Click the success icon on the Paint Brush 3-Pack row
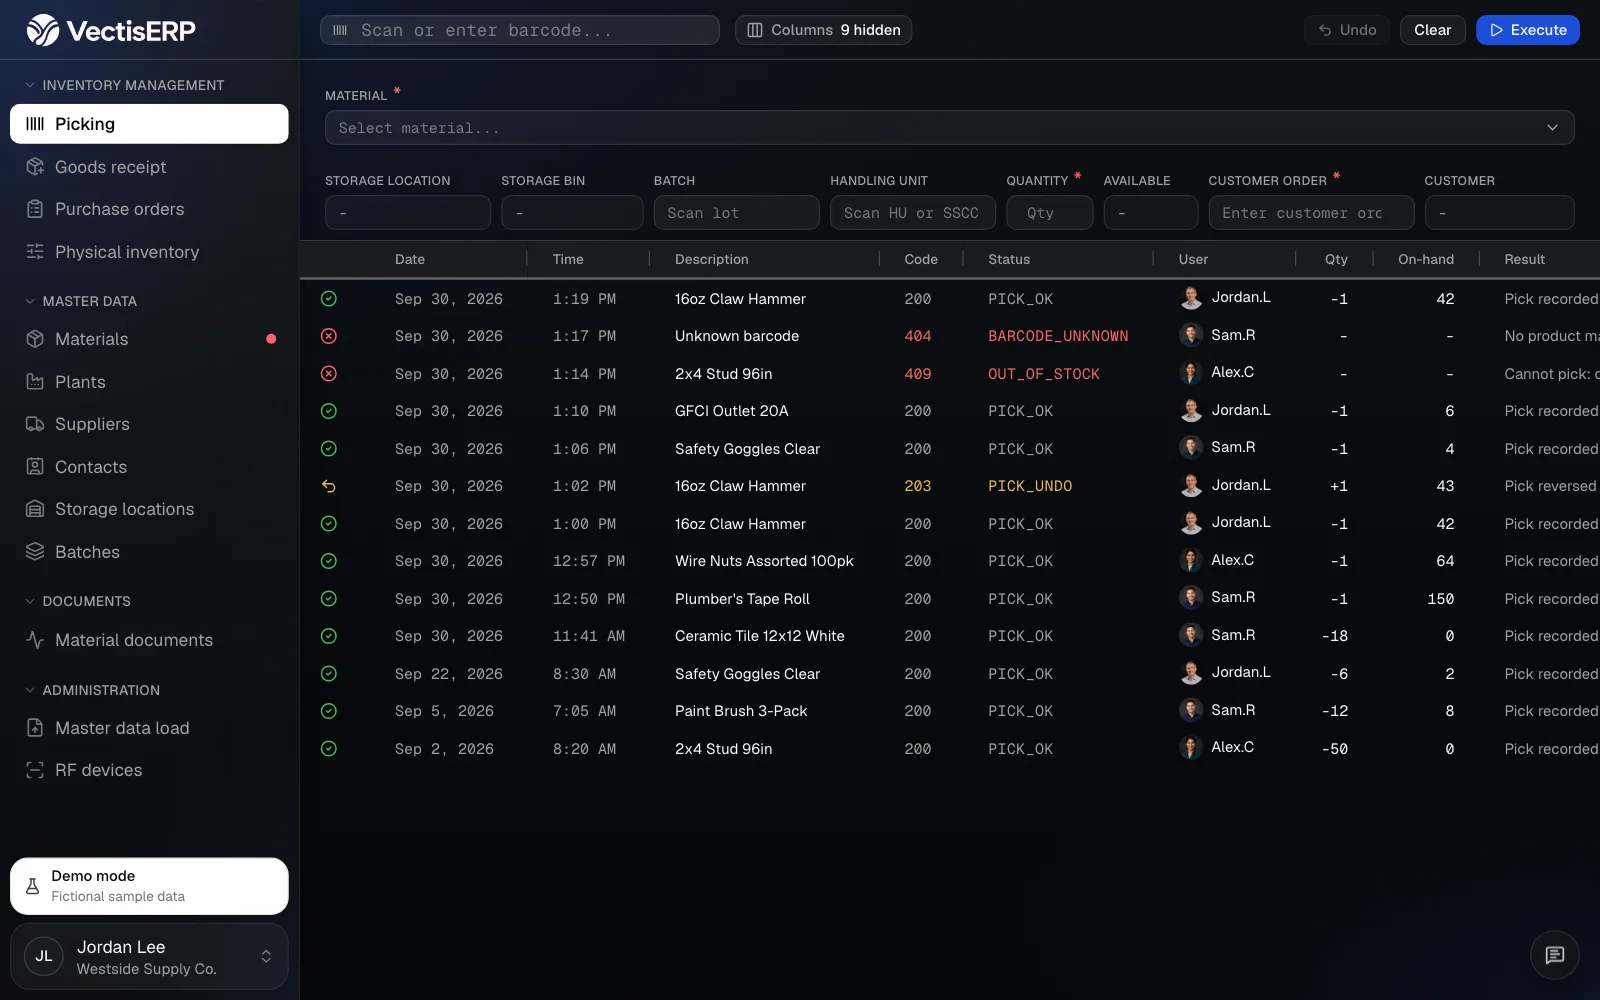 328,711
